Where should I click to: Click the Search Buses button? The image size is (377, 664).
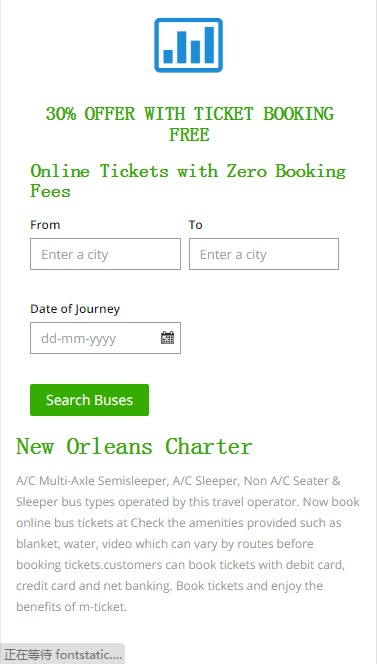point(89,400)
